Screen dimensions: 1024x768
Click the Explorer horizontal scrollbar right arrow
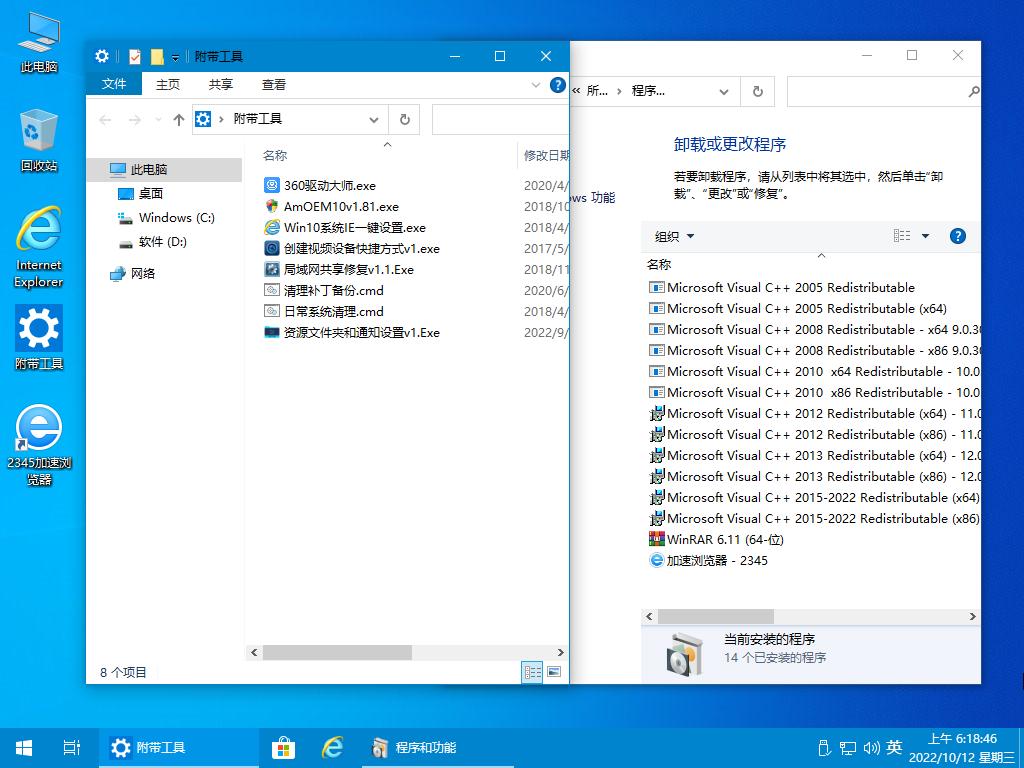[x=560, y=652]
